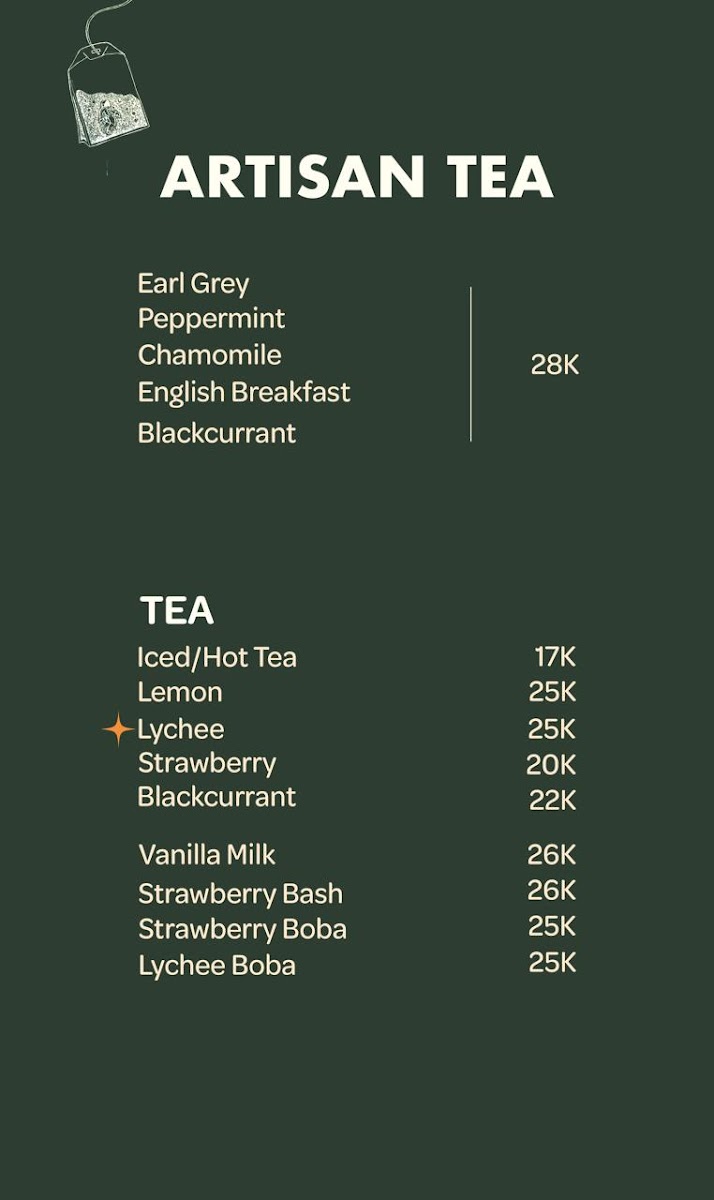The height and width of the screenshot is (1200, 714).
Task: Choose the Lemon tea item
Action: 180,692
